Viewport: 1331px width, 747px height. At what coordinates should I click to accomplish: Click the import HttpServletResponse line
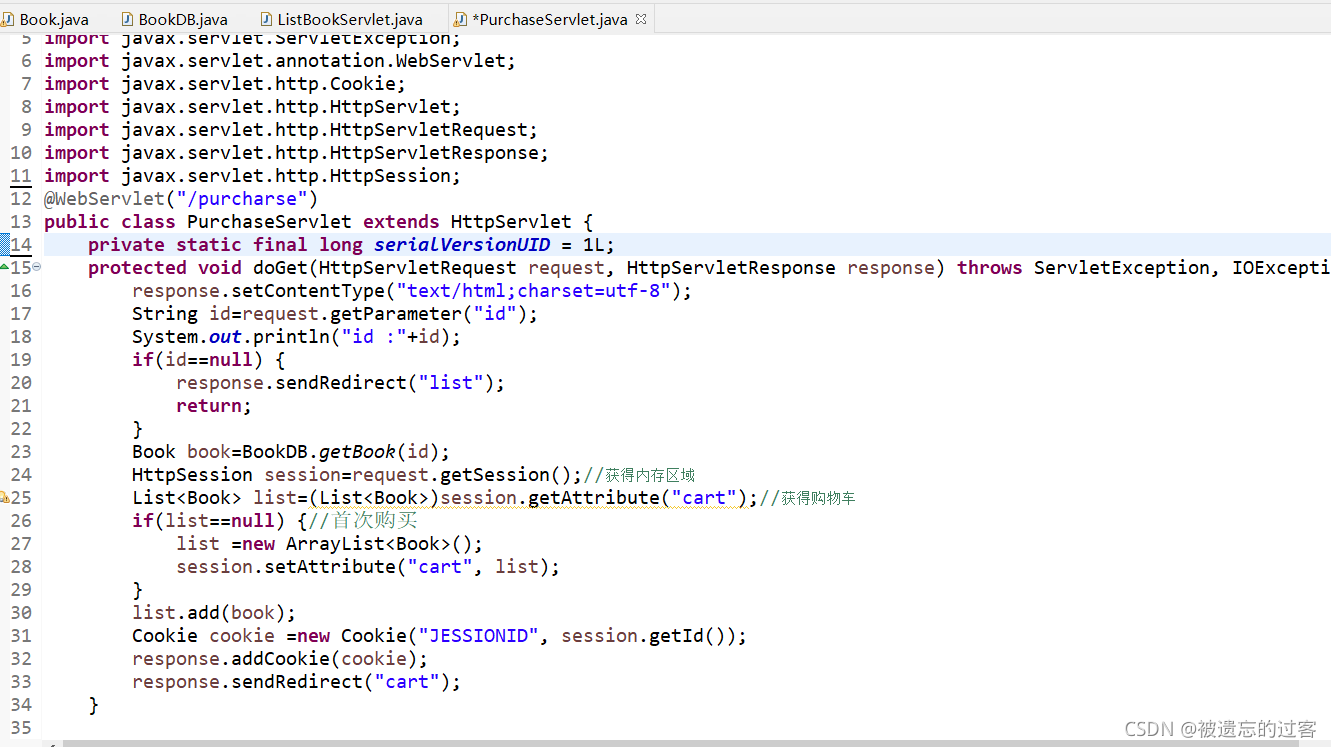tap(297, 153)
